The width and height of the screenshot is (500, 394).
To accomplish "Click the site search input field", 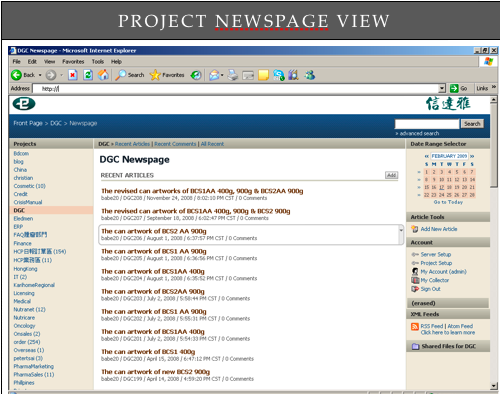I will [x=427, y=124].
